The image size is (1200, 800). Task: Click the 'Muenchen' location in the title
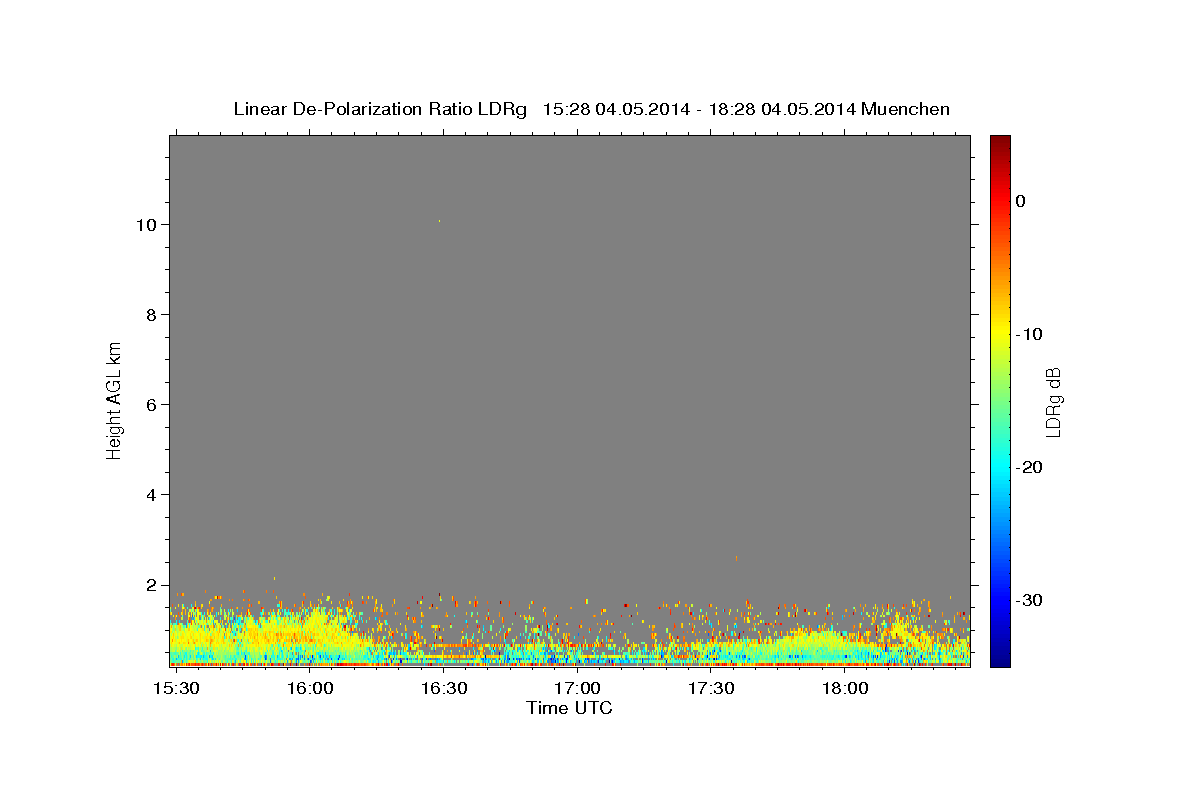click(907, 109)
